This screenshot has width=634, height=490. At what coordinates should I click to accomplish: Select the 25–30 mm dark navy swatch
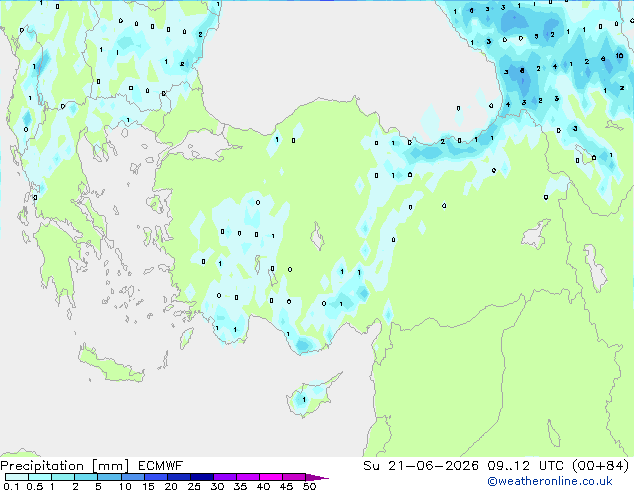click(201, 477)
